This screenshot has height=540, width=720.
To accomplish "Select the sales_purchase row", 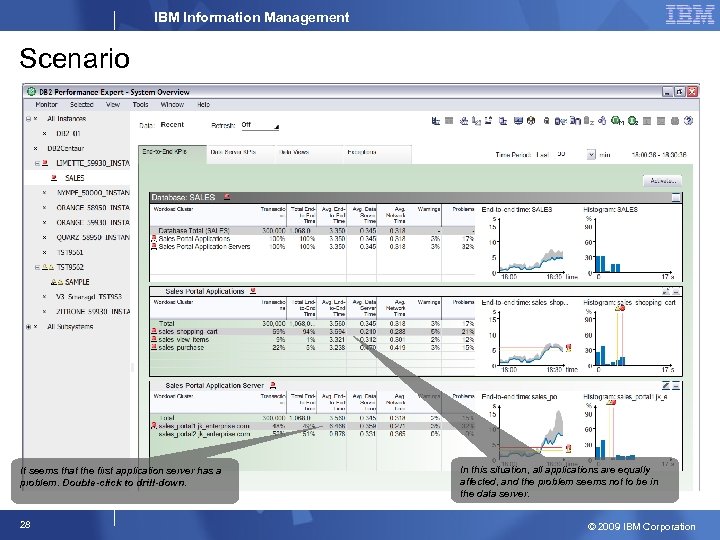I will tap(313, 347).
